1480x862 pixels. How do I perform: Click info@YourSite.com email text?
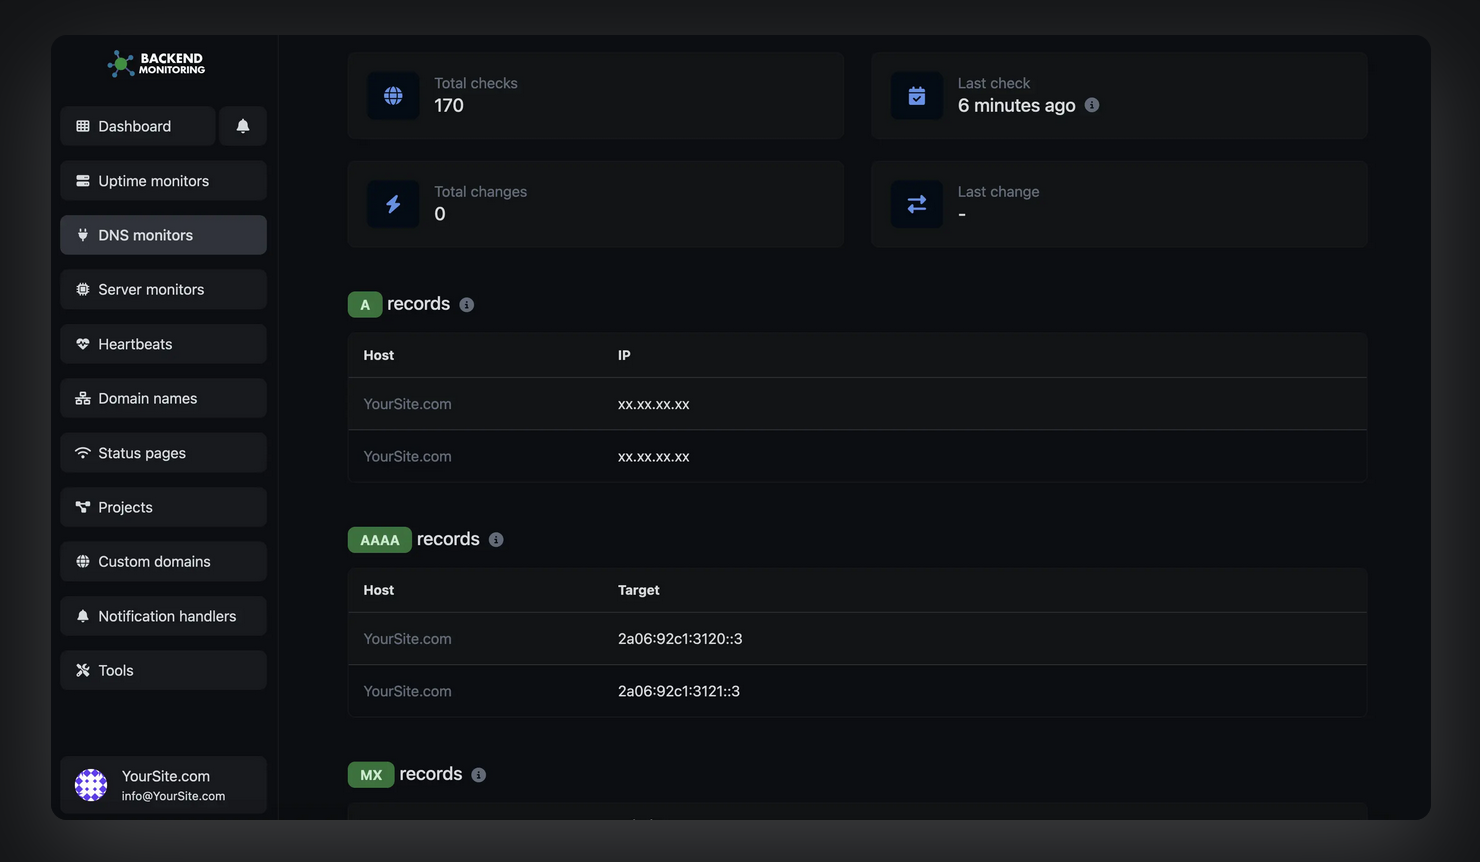pos(174,796)
